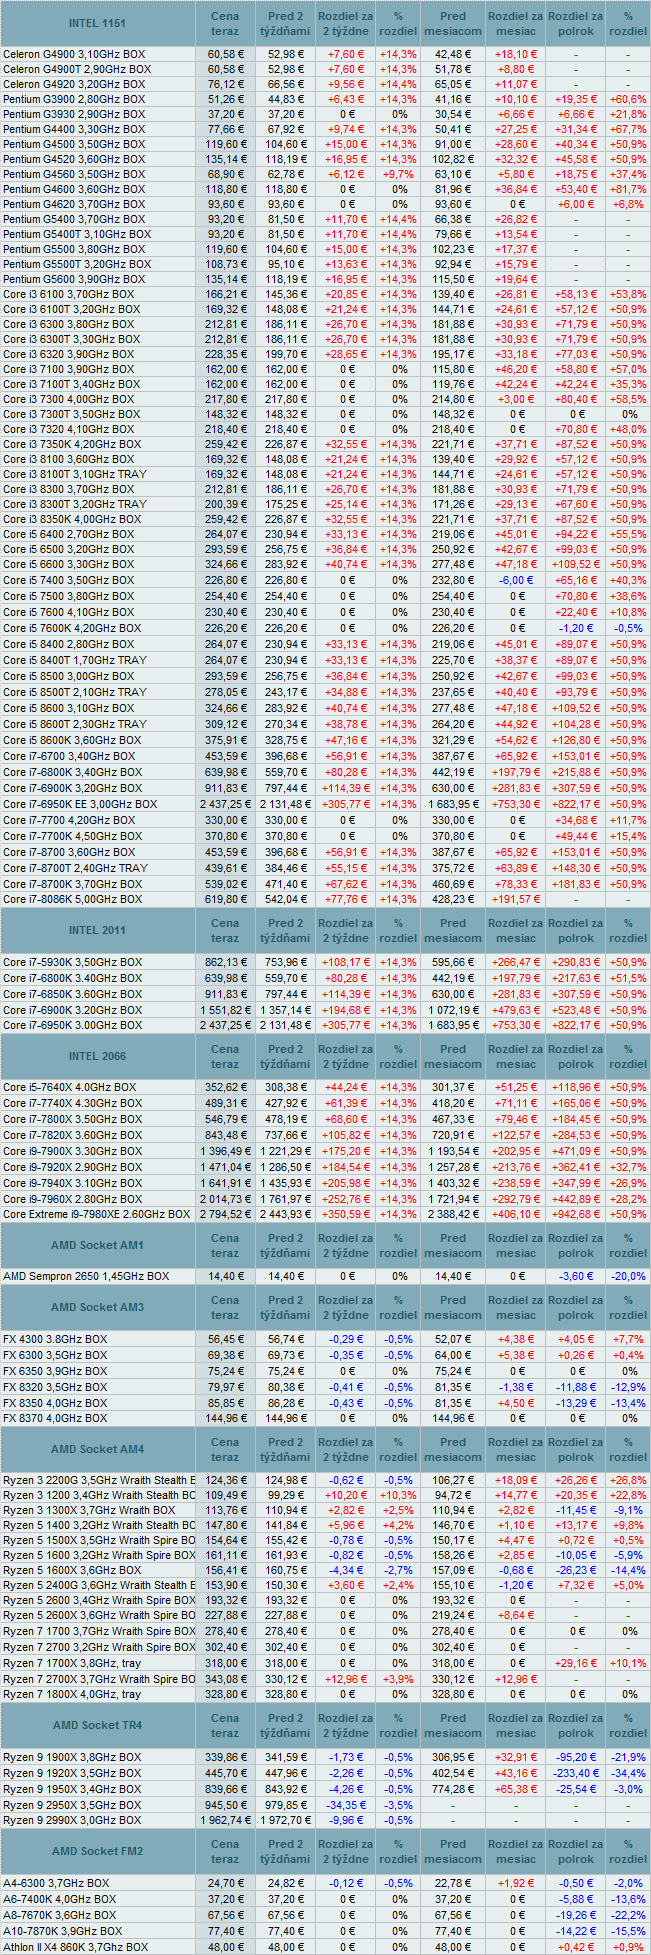Click the +10,20 € value in Ryzen 3 1200 row
The width and height of the screenshot is (651, 1955).
(x=345, y=1497)
